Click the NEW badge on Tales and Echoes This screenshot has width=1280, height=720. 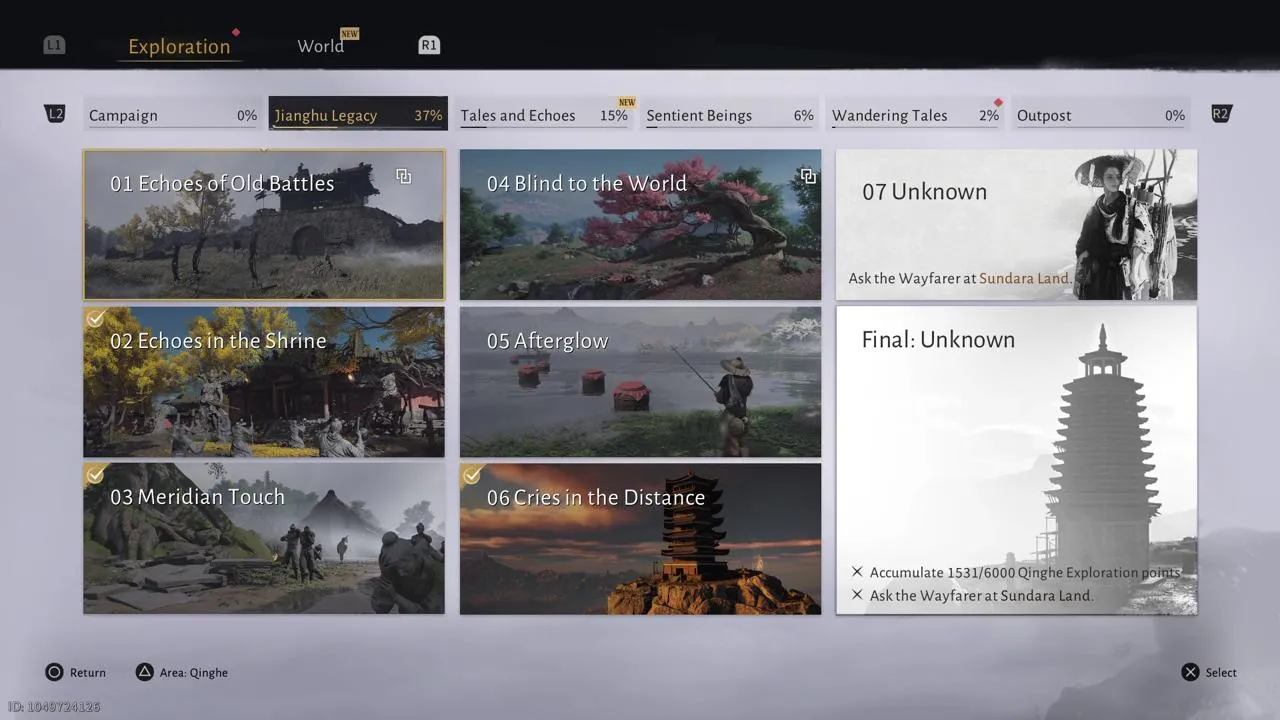(x=627, y=102)
